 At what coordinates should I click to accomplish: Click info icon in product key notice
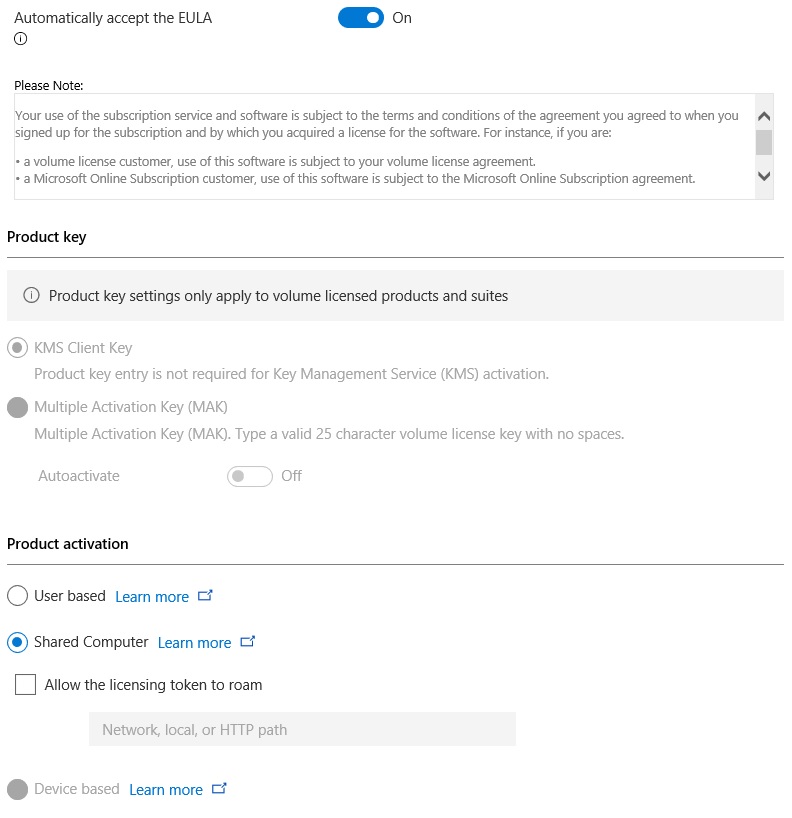point(31,295)
